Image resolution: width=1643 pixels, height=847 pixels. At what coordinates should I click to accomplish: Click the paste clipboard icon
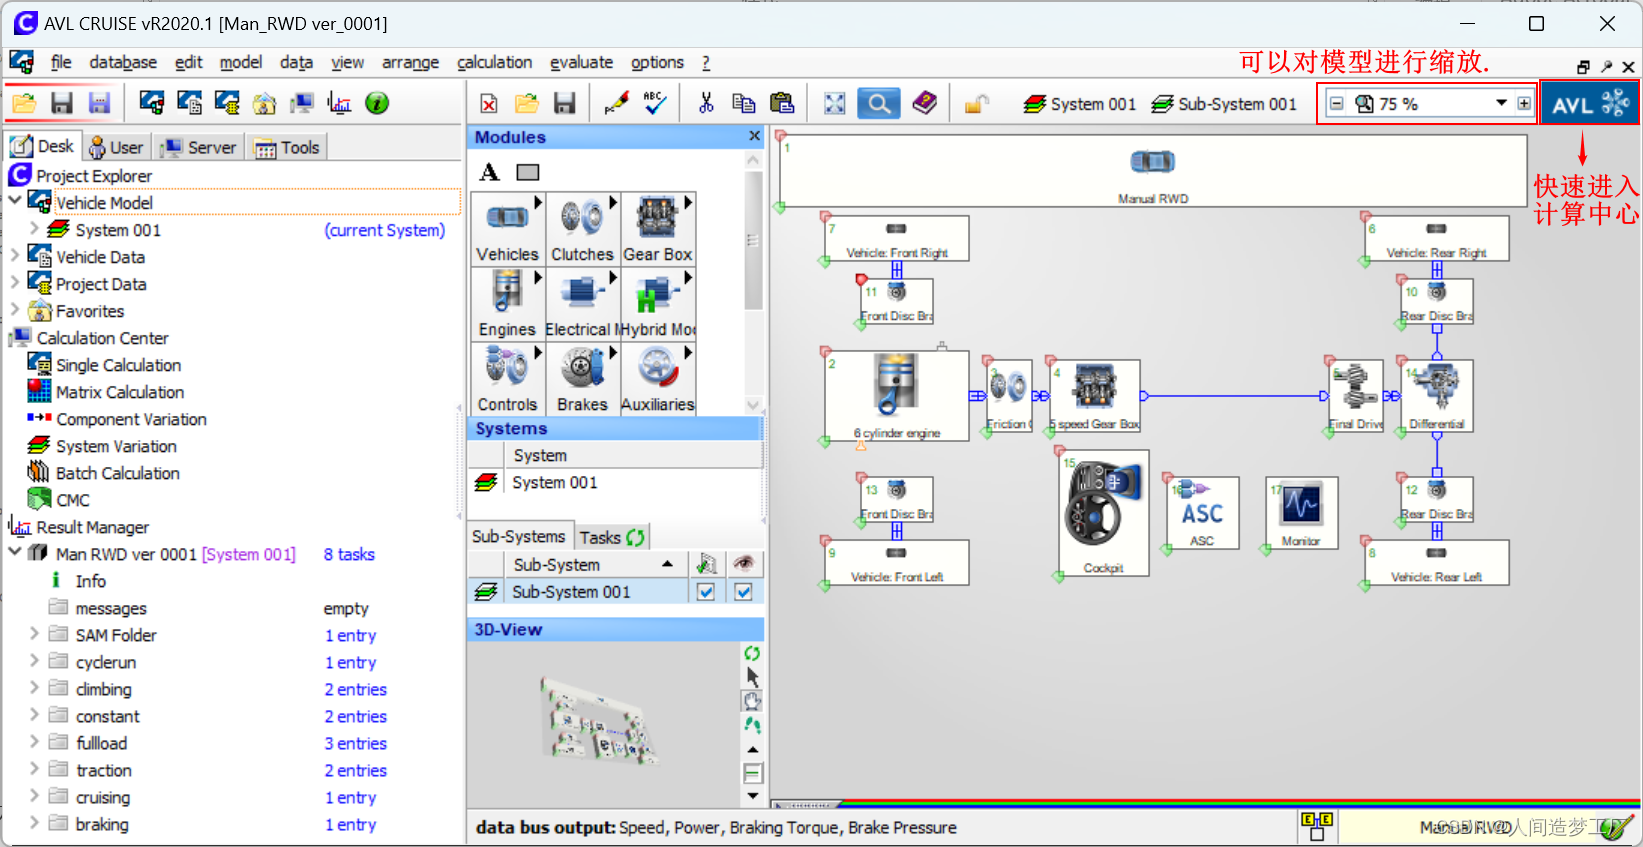(782, 103)
